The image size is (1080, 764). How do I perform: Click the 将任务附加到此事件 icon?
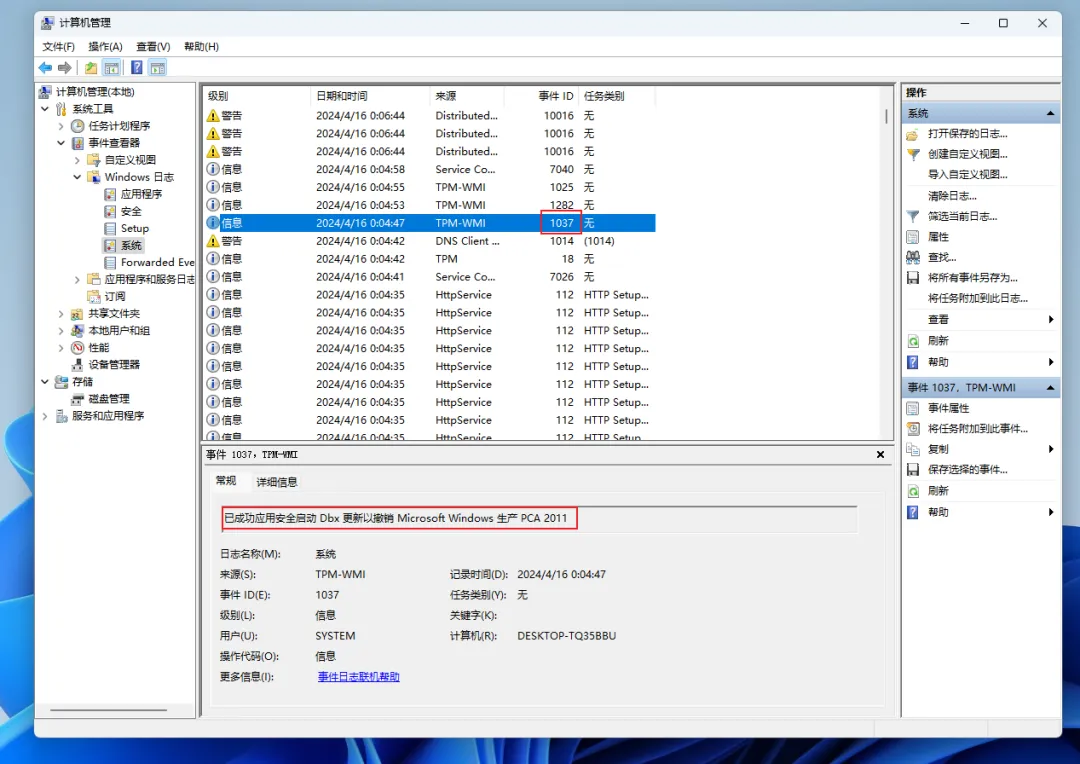coord(913,429)
